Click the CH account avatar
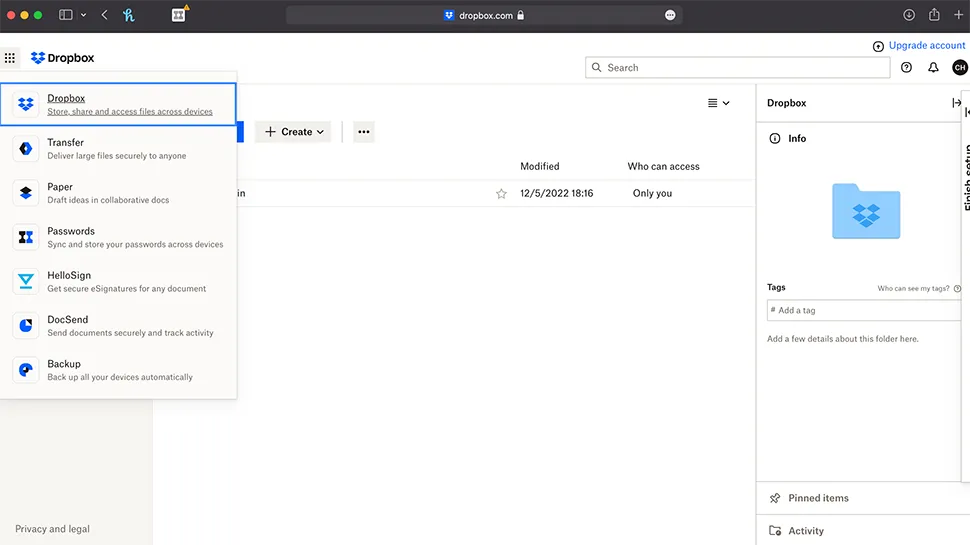The width and height of the screenshot is (970, 545). [x=959, y=68]
